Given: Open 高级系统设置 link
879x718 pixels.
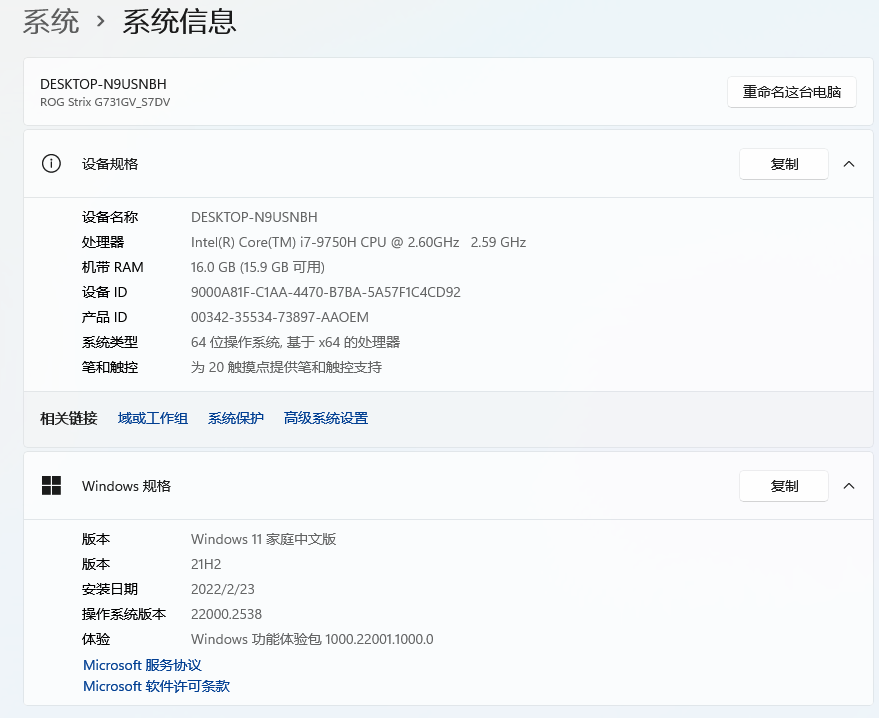Looking at the screenshot, I should [326, 418].
